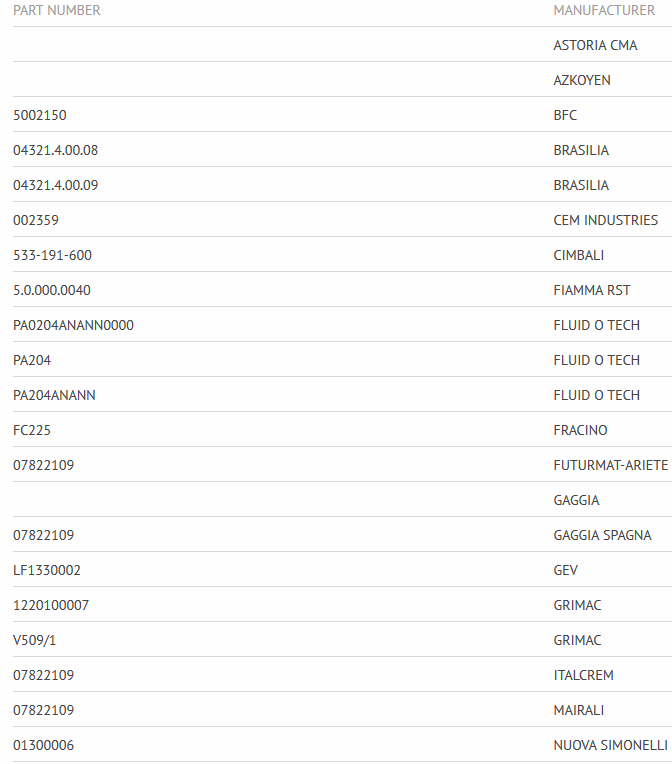The width and height of the screenshot is (672, 764).
Task: Click the CEM INDUSTRIES manufacturer name
Action: tap(606, 220)
